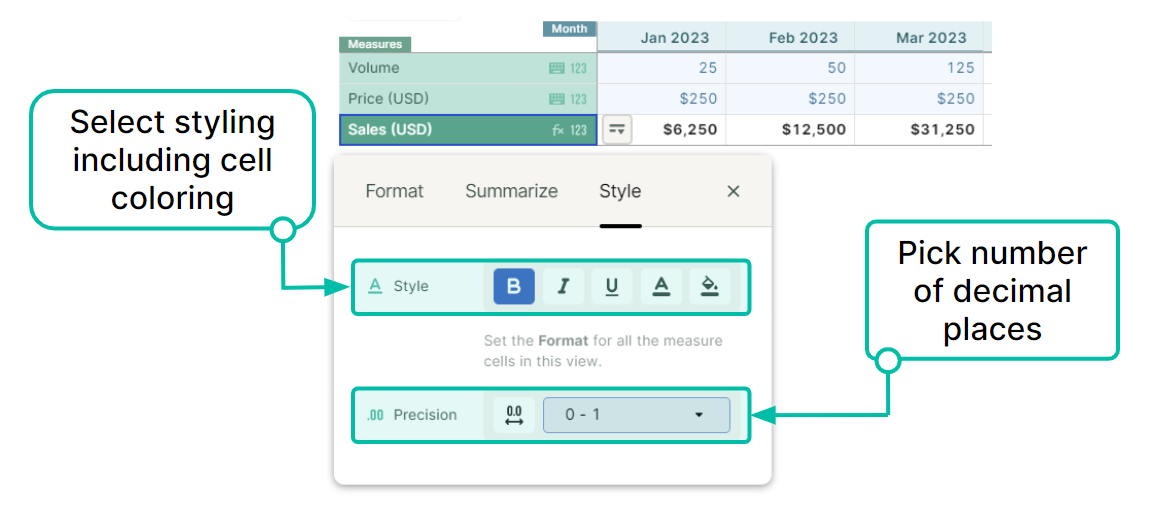Click the 123 number type icon on Volume
This screenshot has width=1149, height=510.
pyautogui.click(x=579, y=68)
